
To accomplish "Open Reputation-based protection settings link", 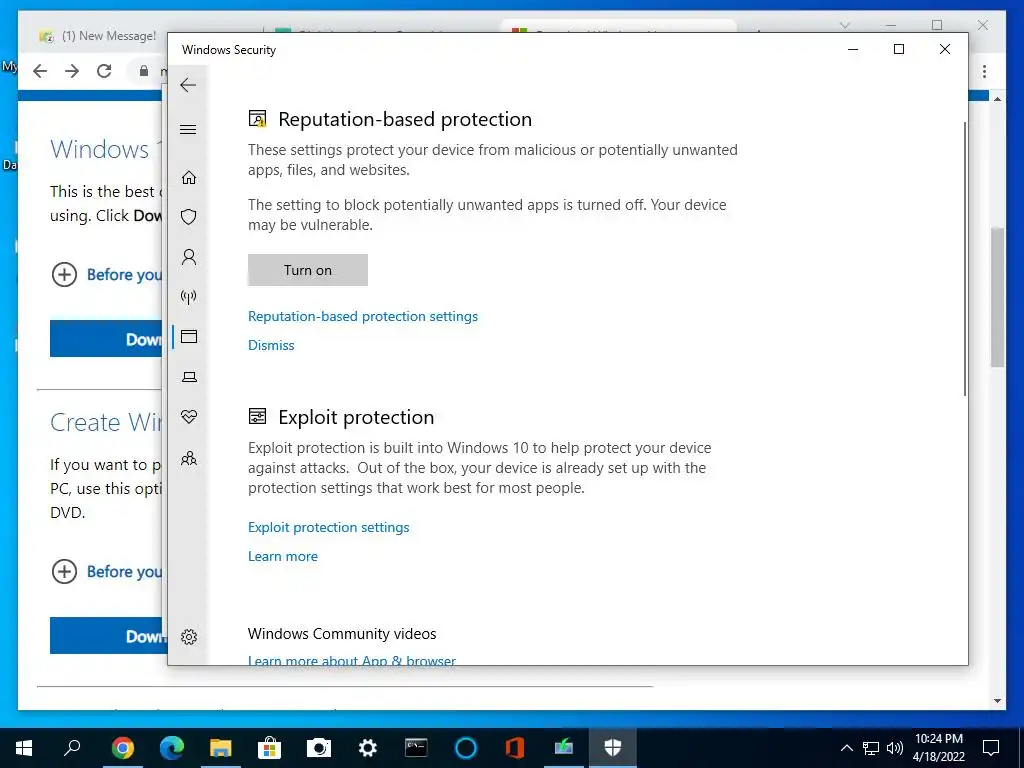I will 362,316.
